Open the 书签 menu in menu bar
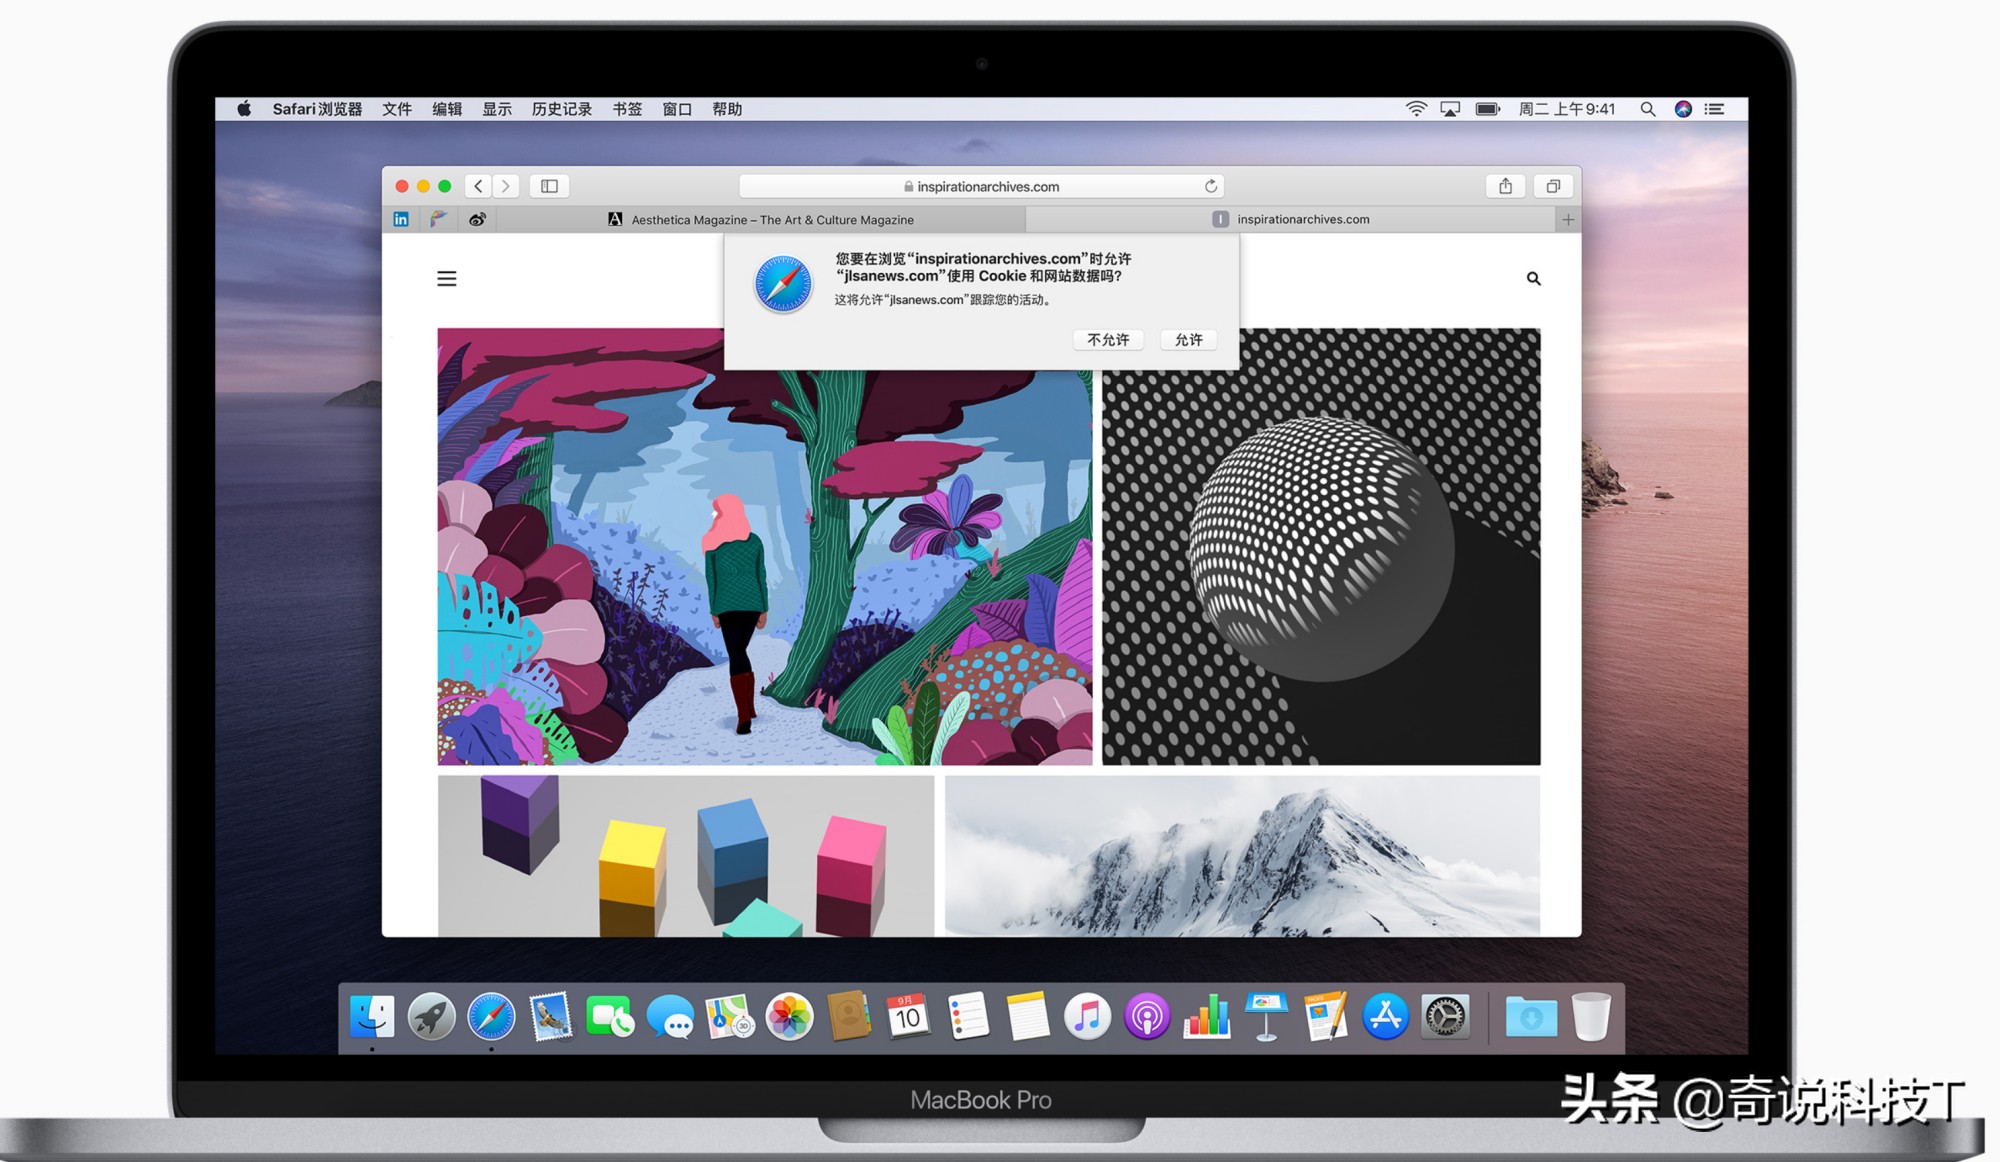 pyautogui.click(x=627, y=109)
